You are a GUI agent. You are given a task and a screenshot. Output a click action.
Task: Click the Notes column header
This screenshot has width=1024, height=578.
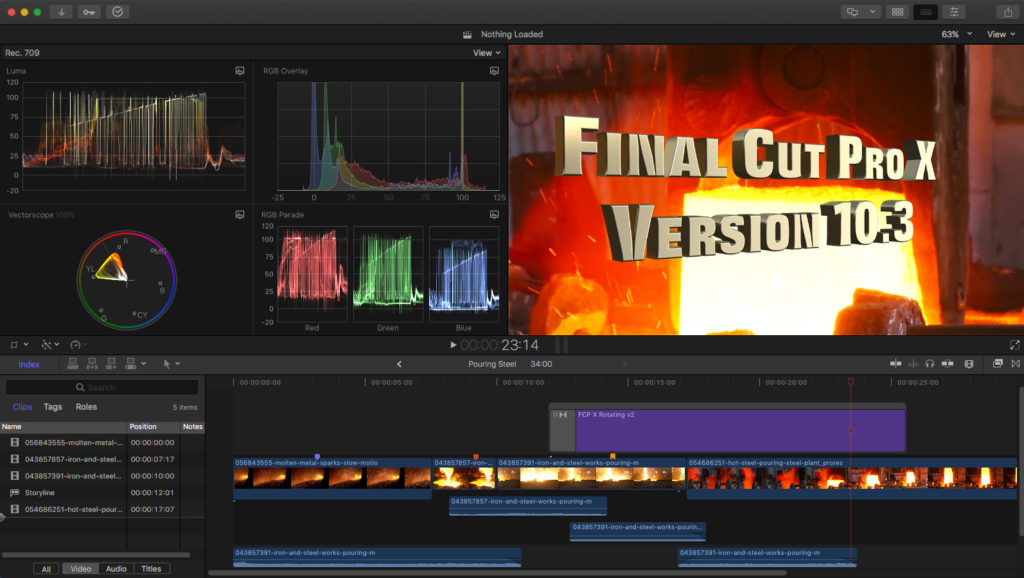coord(193,426)
